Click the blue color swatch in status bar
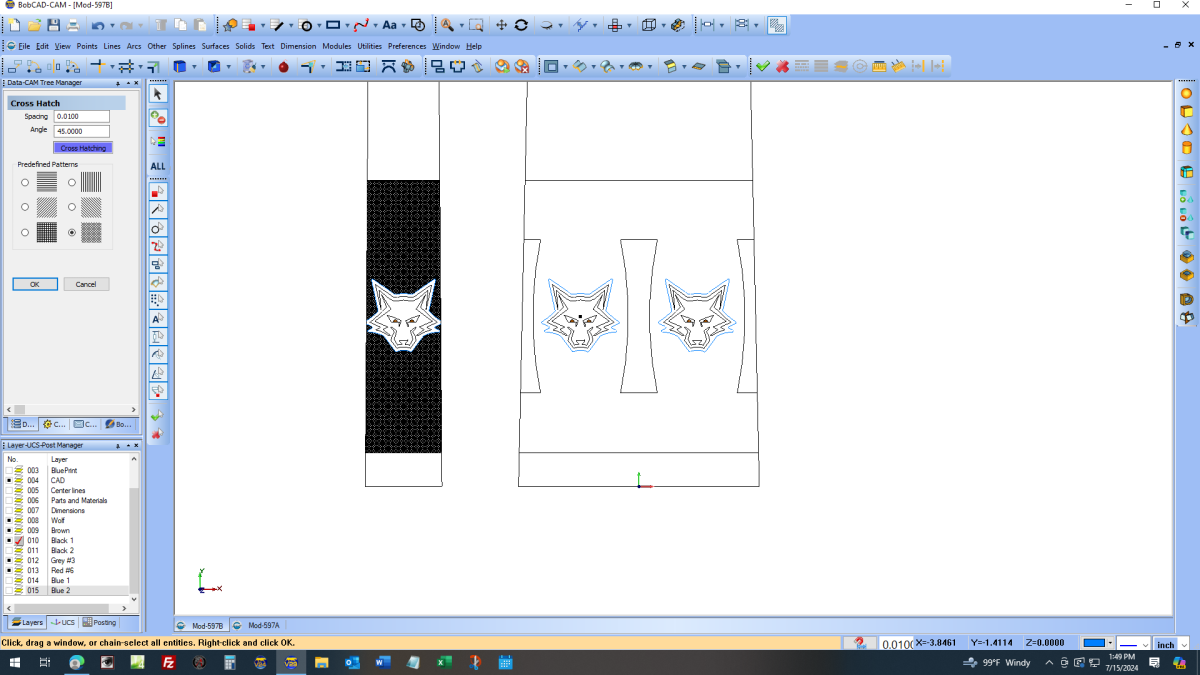1200x675 pixels. pyautogui.click(x=1093, y=644)
